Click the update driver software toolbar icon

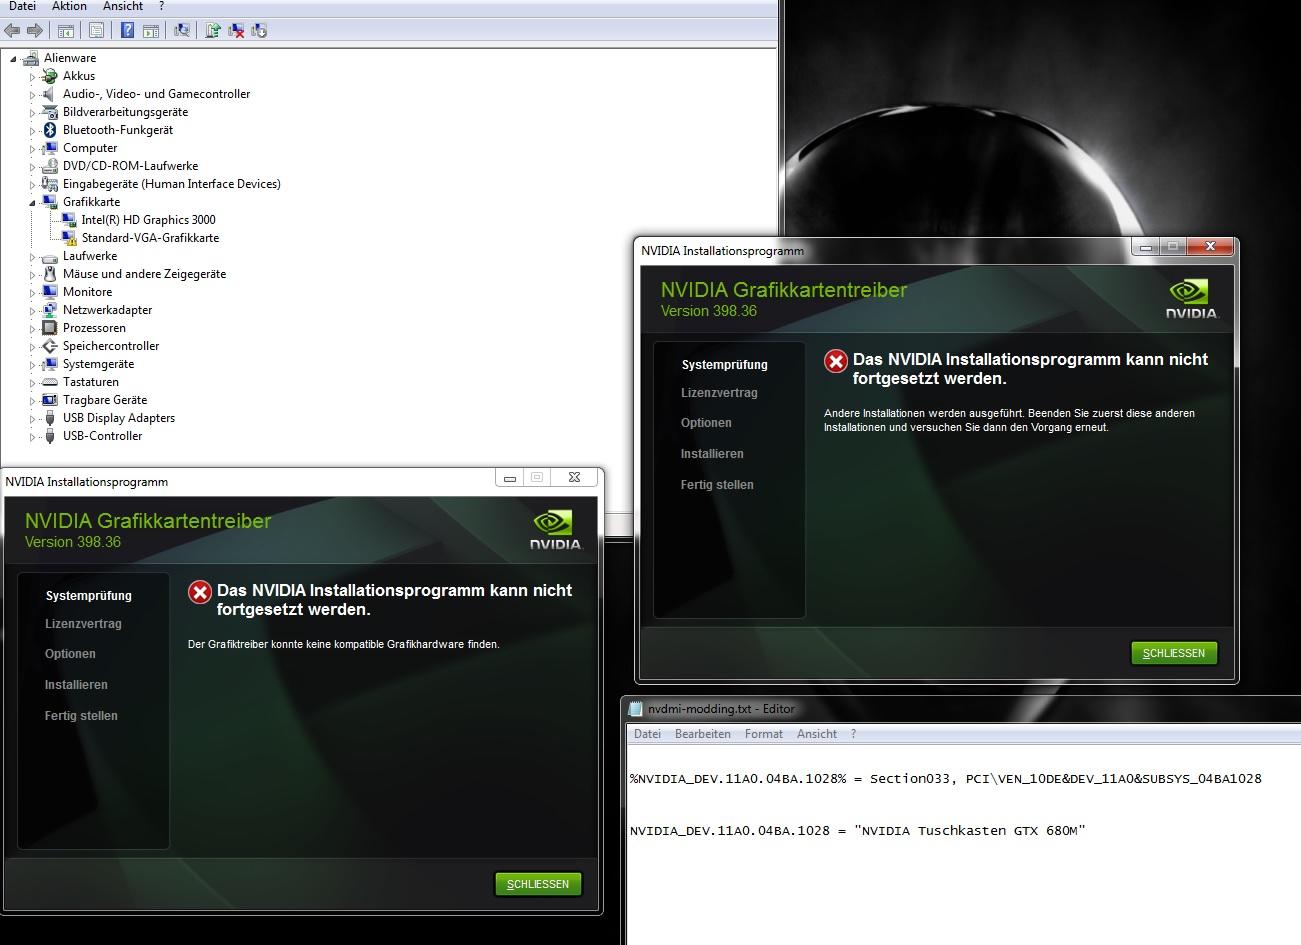[213, 30]
